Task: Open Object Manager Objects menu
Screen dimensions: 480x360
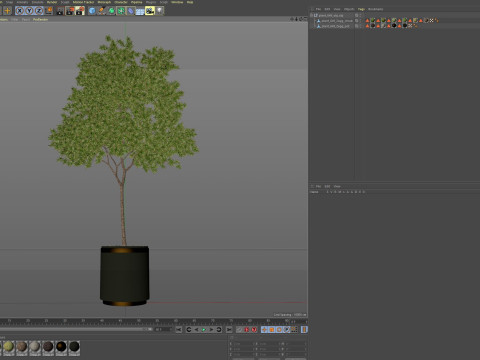Action: (x=349, y=9)
